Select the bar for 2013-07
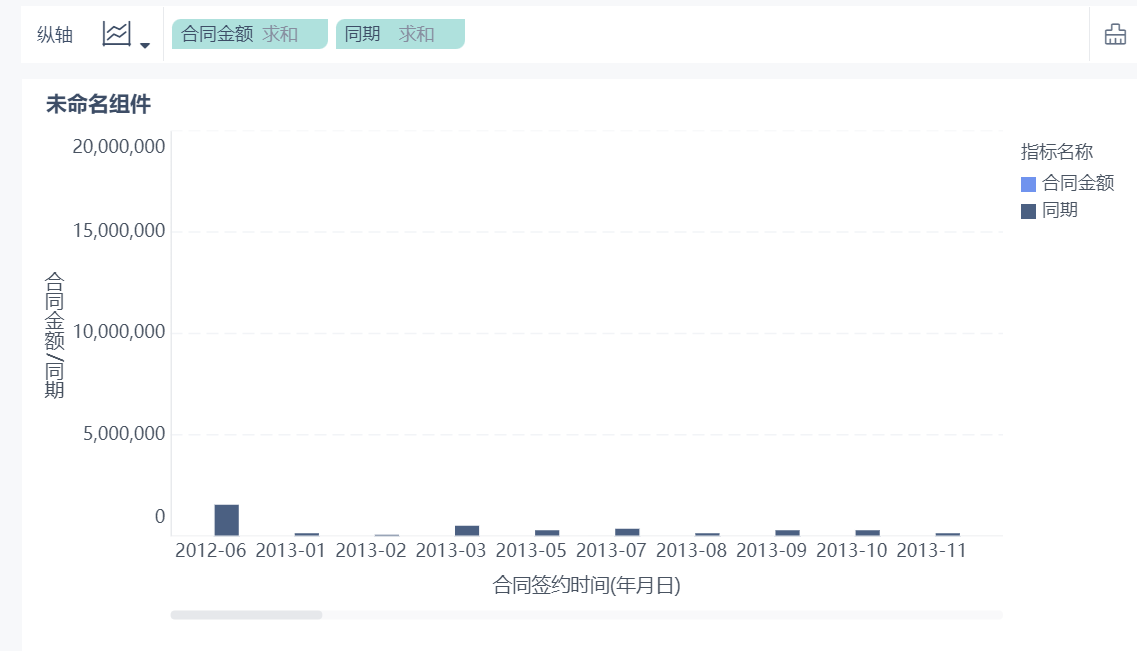The height and width of the screenshot is (651, 1137). point(627,532)
